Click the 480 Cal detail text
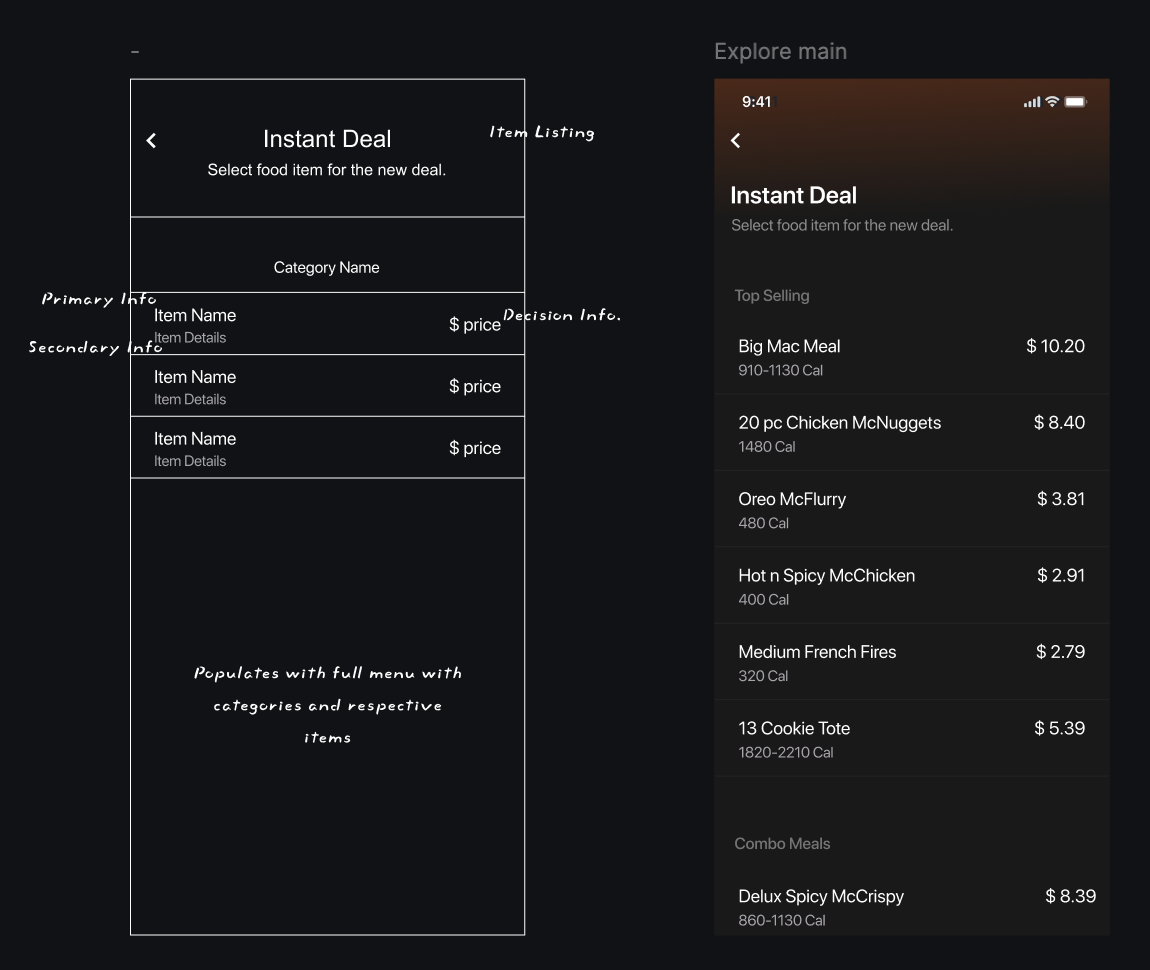Viewport: 1150px width, 970px height. tap(763, 523)
